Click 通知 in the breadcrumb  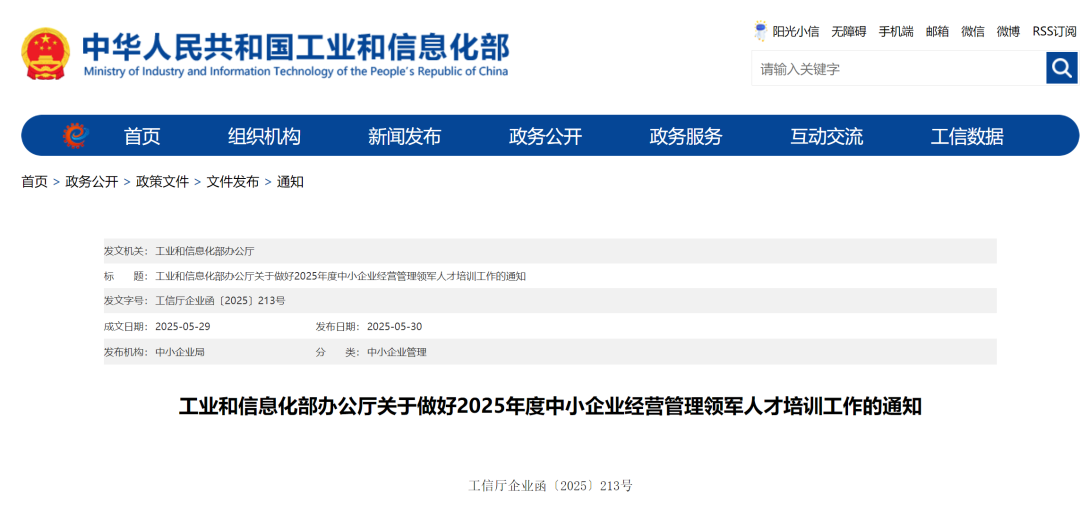(290, 182)
